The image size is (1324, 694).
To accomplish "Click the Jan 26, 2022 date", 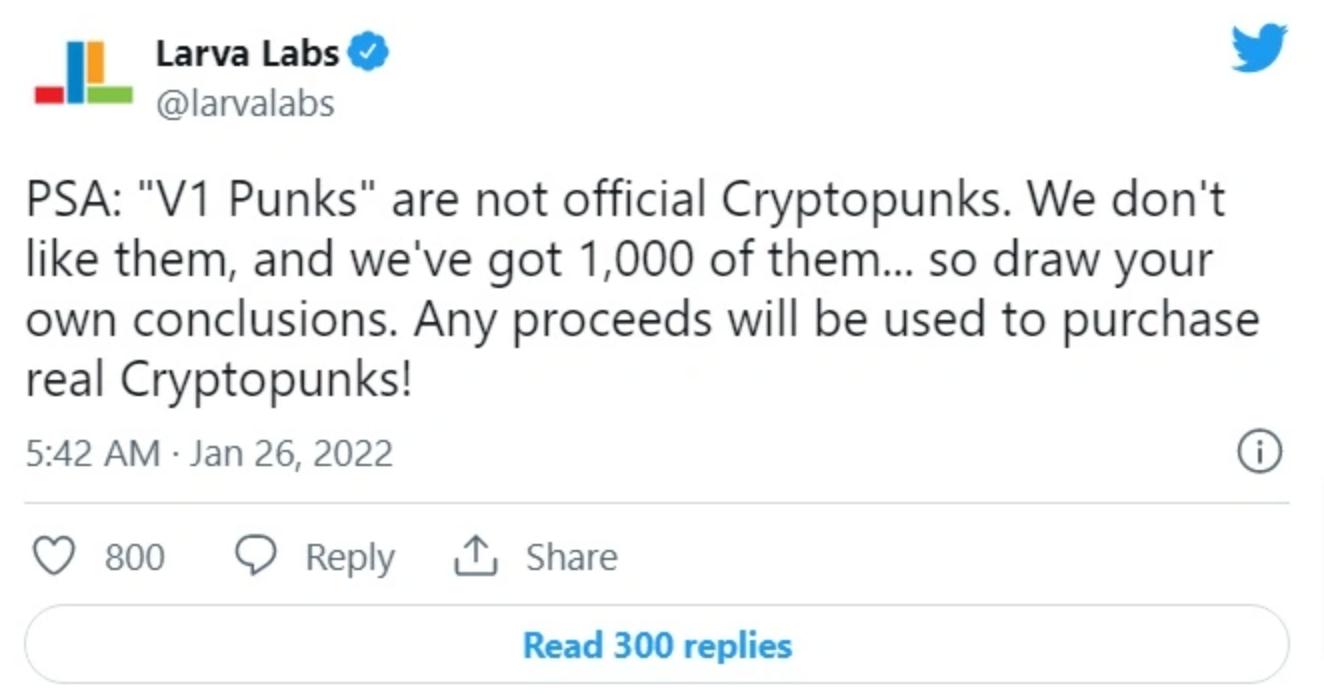I will tap(291, 453).
